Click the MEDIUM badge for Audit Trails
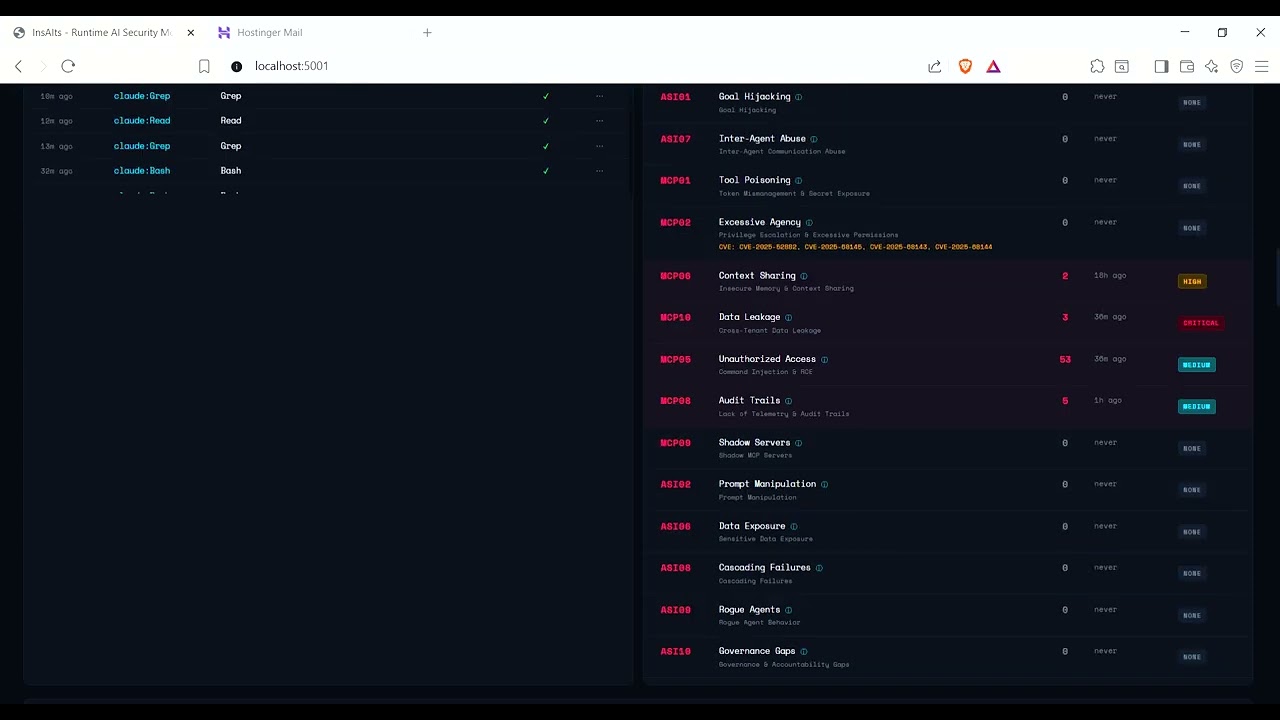This screenshot has height=720, width=1280. click(1197, 407)
